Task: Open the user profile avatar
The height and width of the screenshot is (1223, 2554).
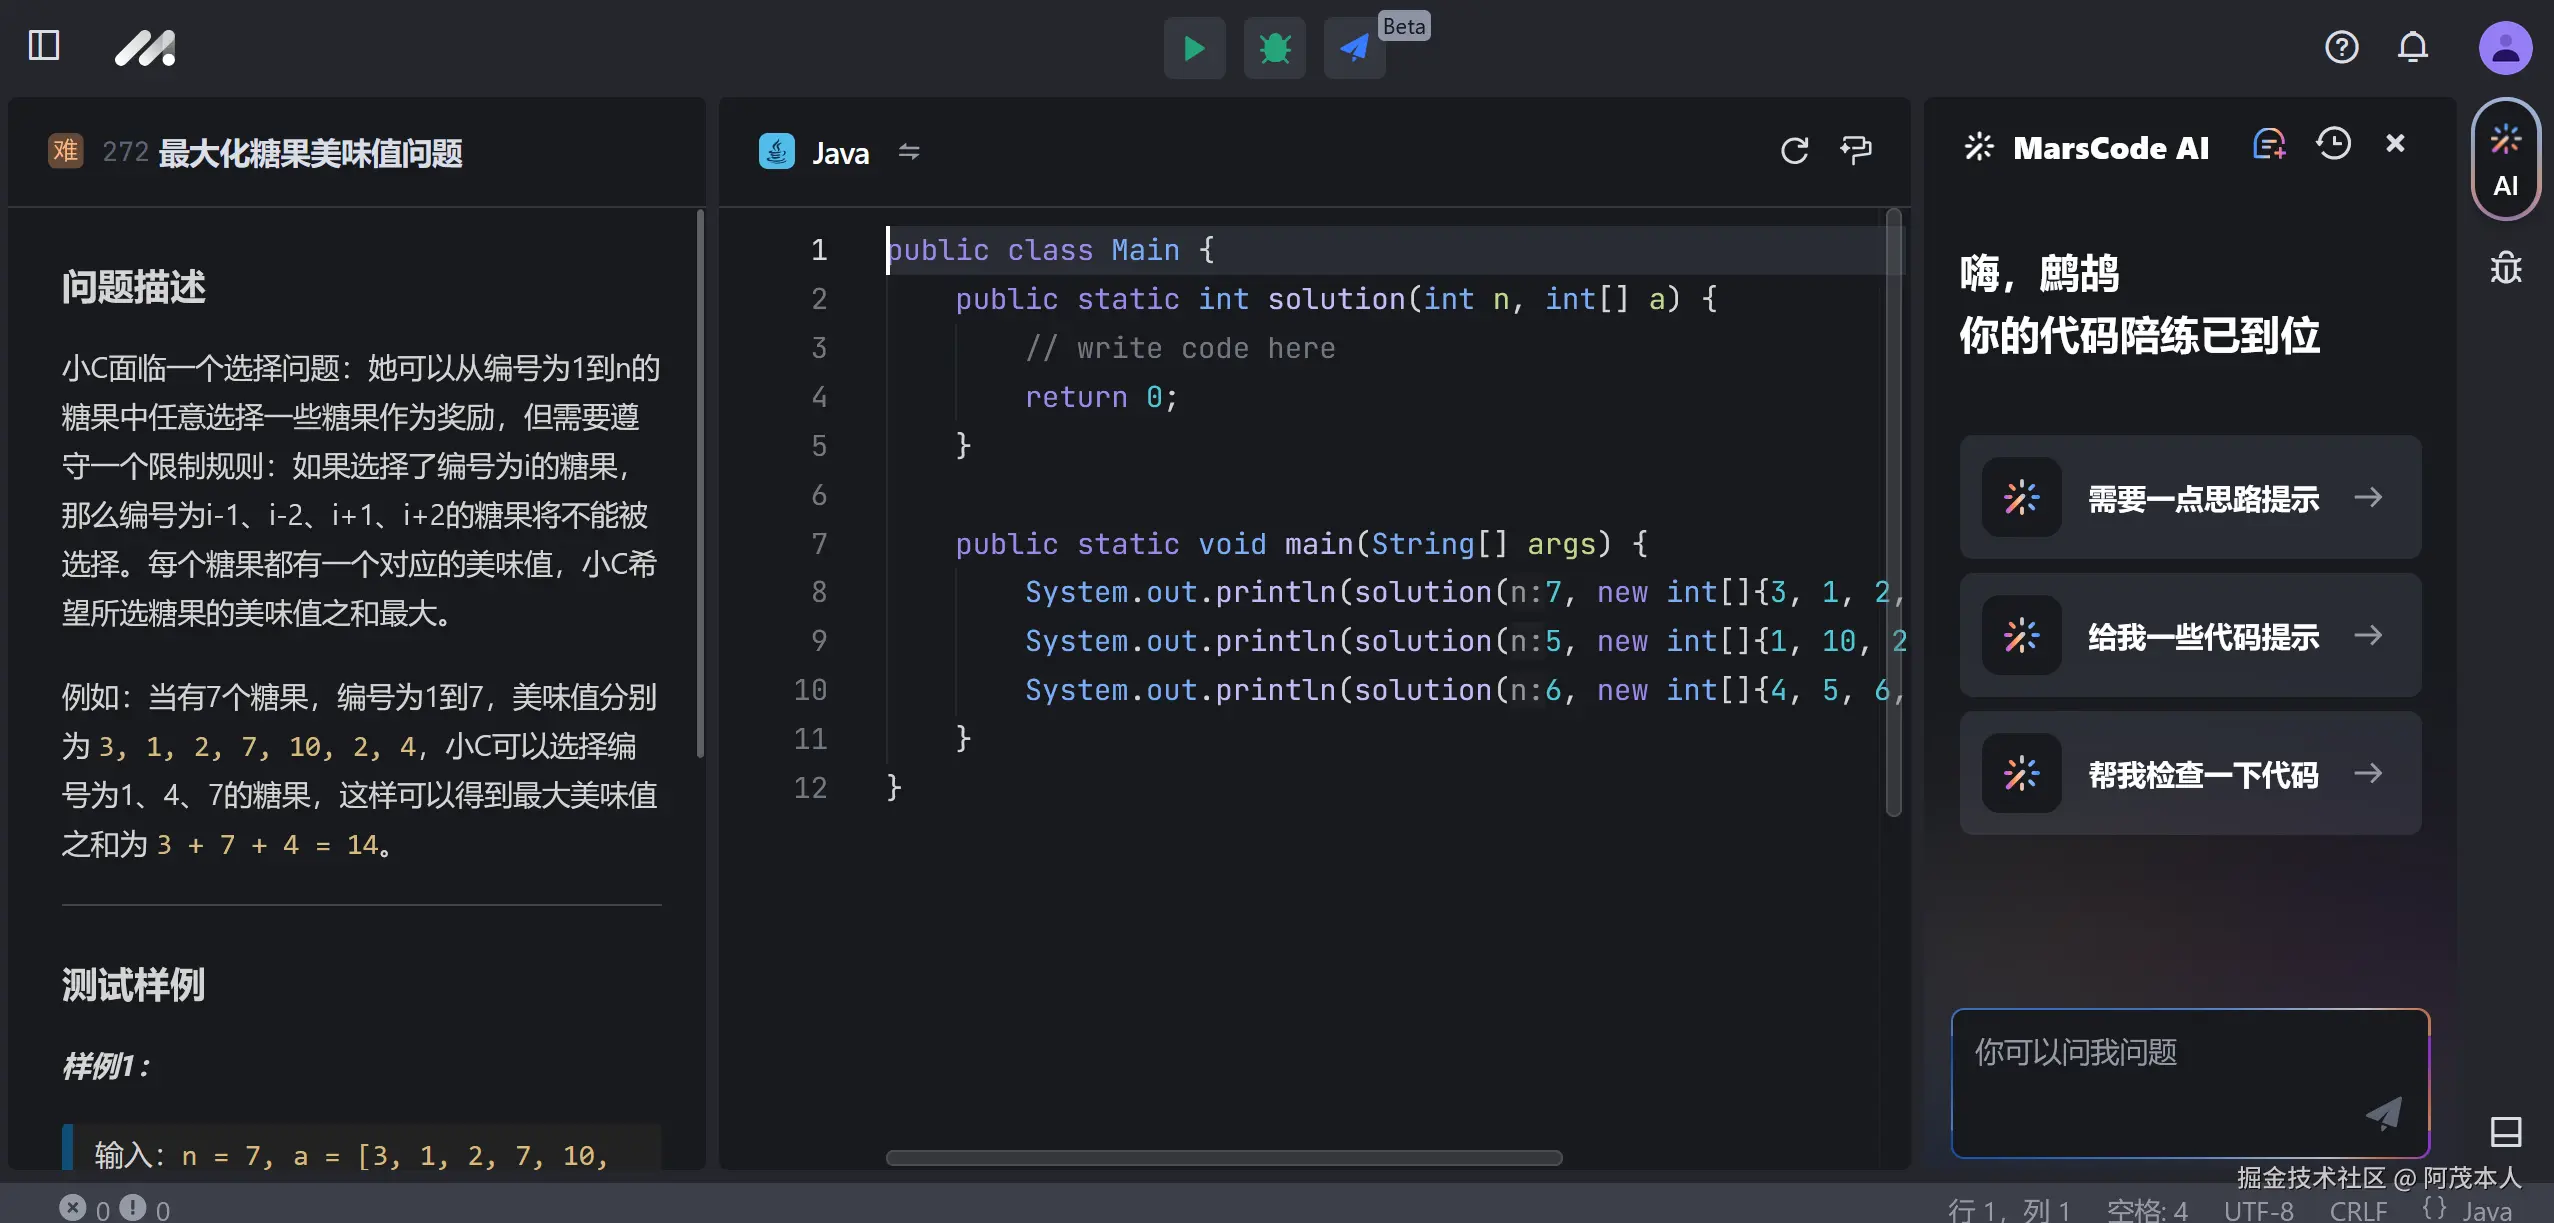Action: pos(2505,47)
